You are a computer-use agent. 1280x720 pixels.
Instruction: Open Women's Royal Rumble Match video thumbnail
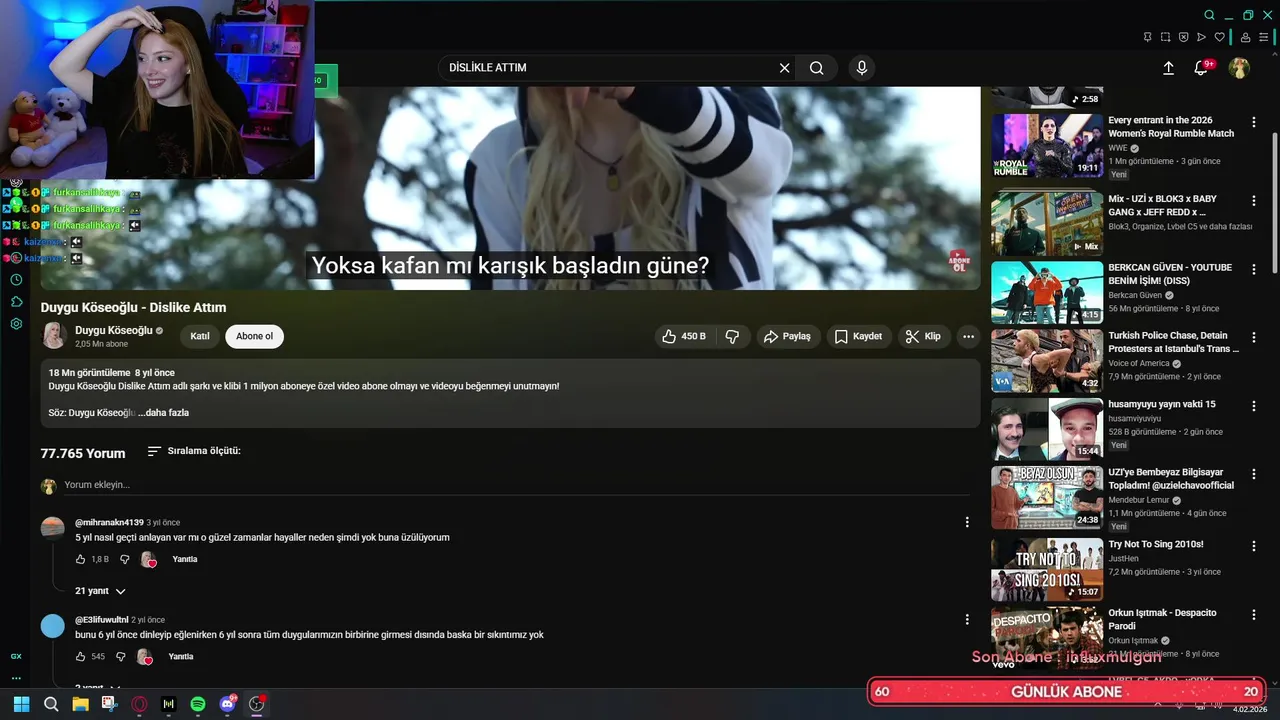[1047, 146]
